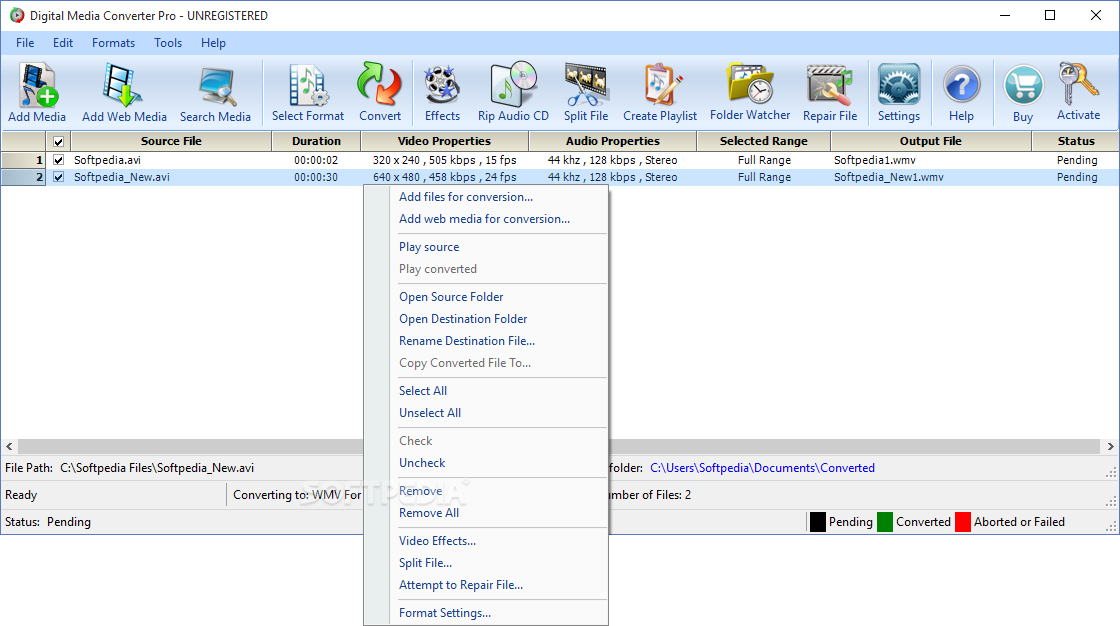Viewport: 1120px width, 626px height.
Task: Click row number 2 header
Action: [24, 177]
